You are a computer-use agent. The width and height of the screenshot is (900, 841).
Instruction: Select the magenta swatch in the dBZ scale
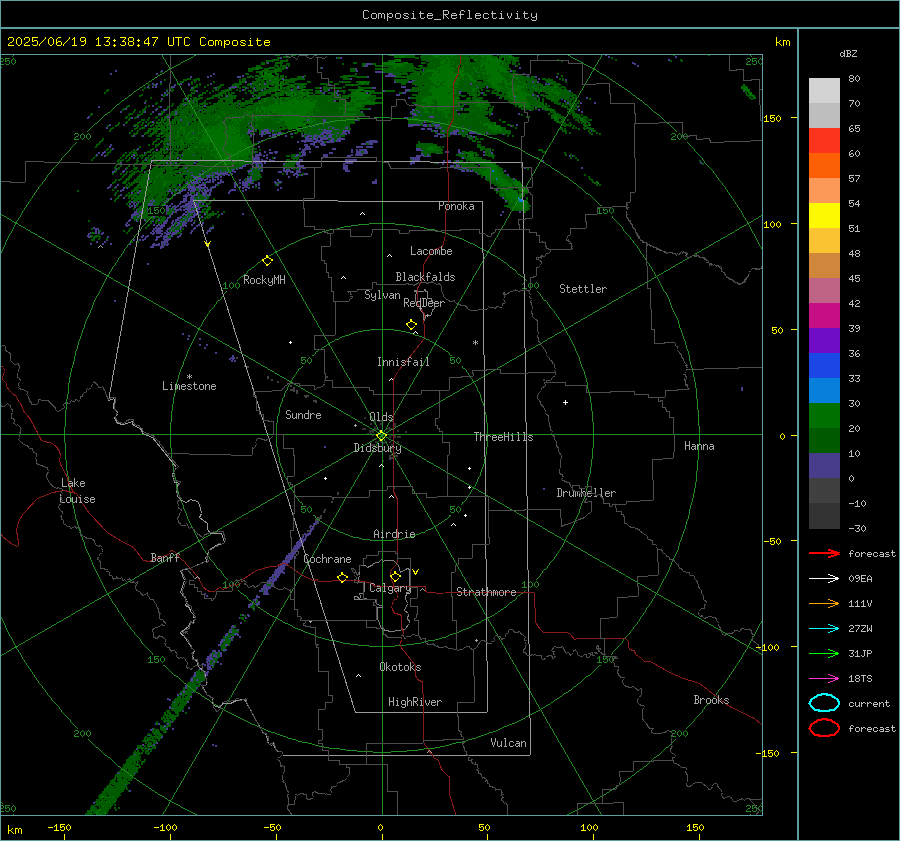point(824,315)
